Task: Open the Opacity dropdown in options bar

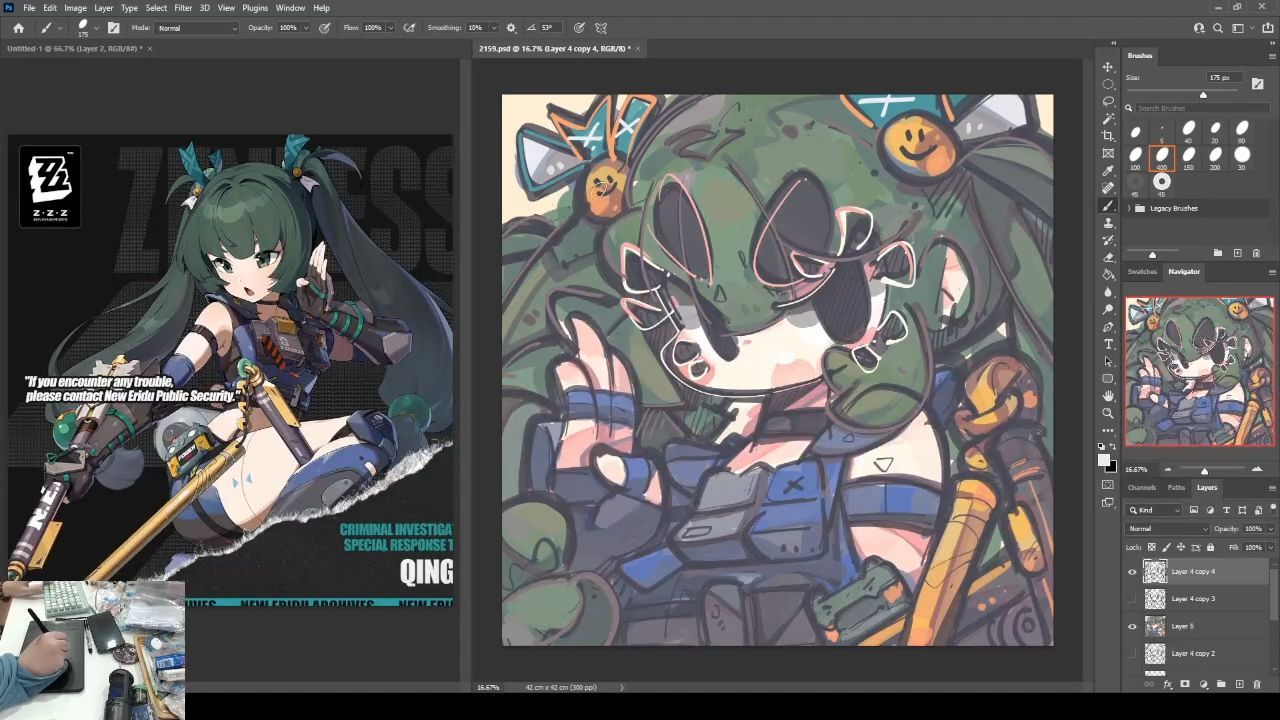Action: pyautogui.click(x=306, y=28)
